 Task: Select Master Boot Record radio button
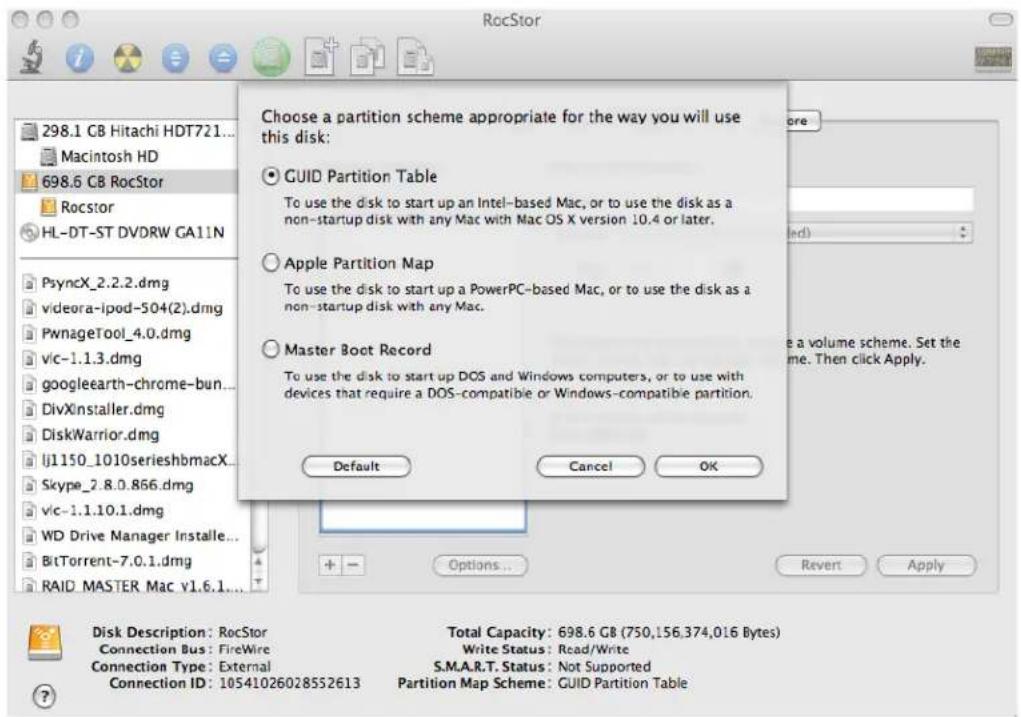pyautogui.click(x=270, y=349)
